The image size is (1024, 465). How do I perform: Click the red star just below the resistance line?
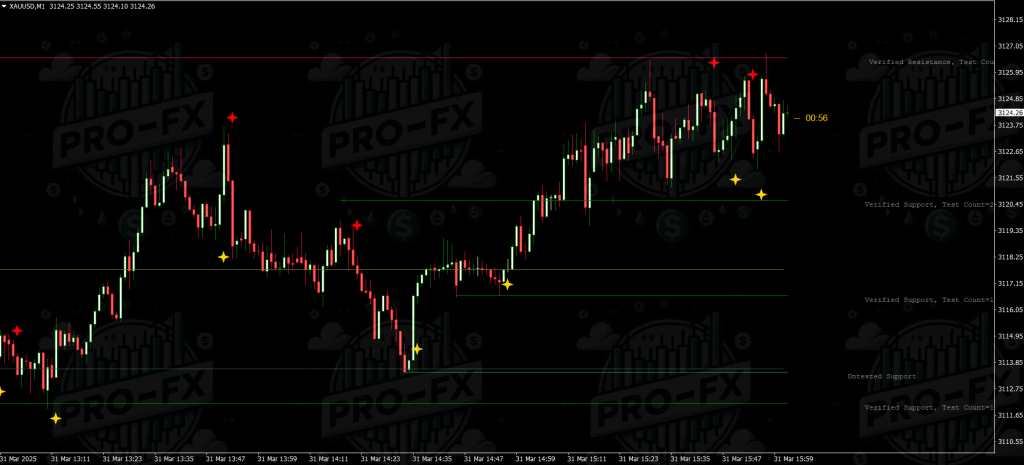click(714, 63)
